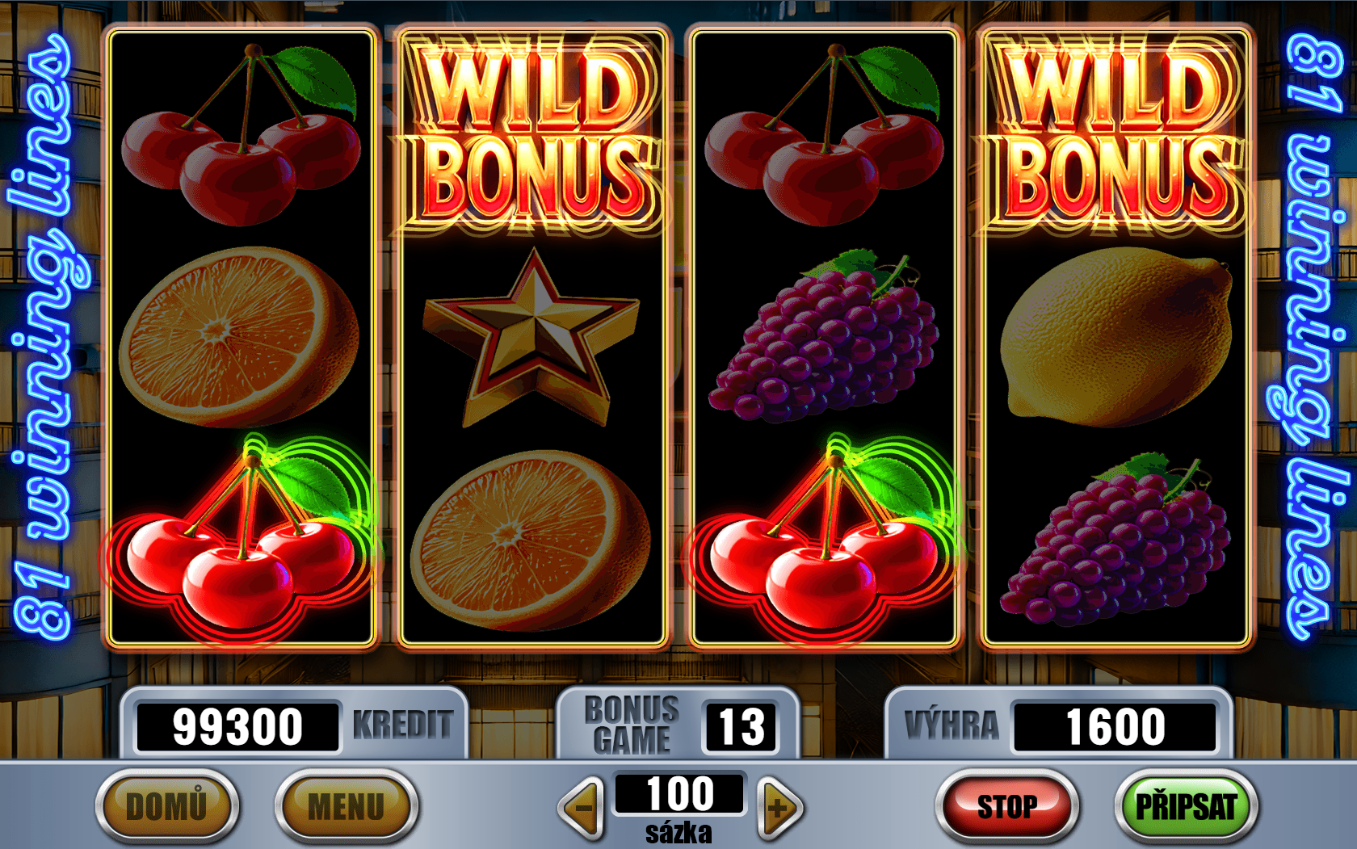
Task: Select the gold star symbol
Action: click(531, 336)
